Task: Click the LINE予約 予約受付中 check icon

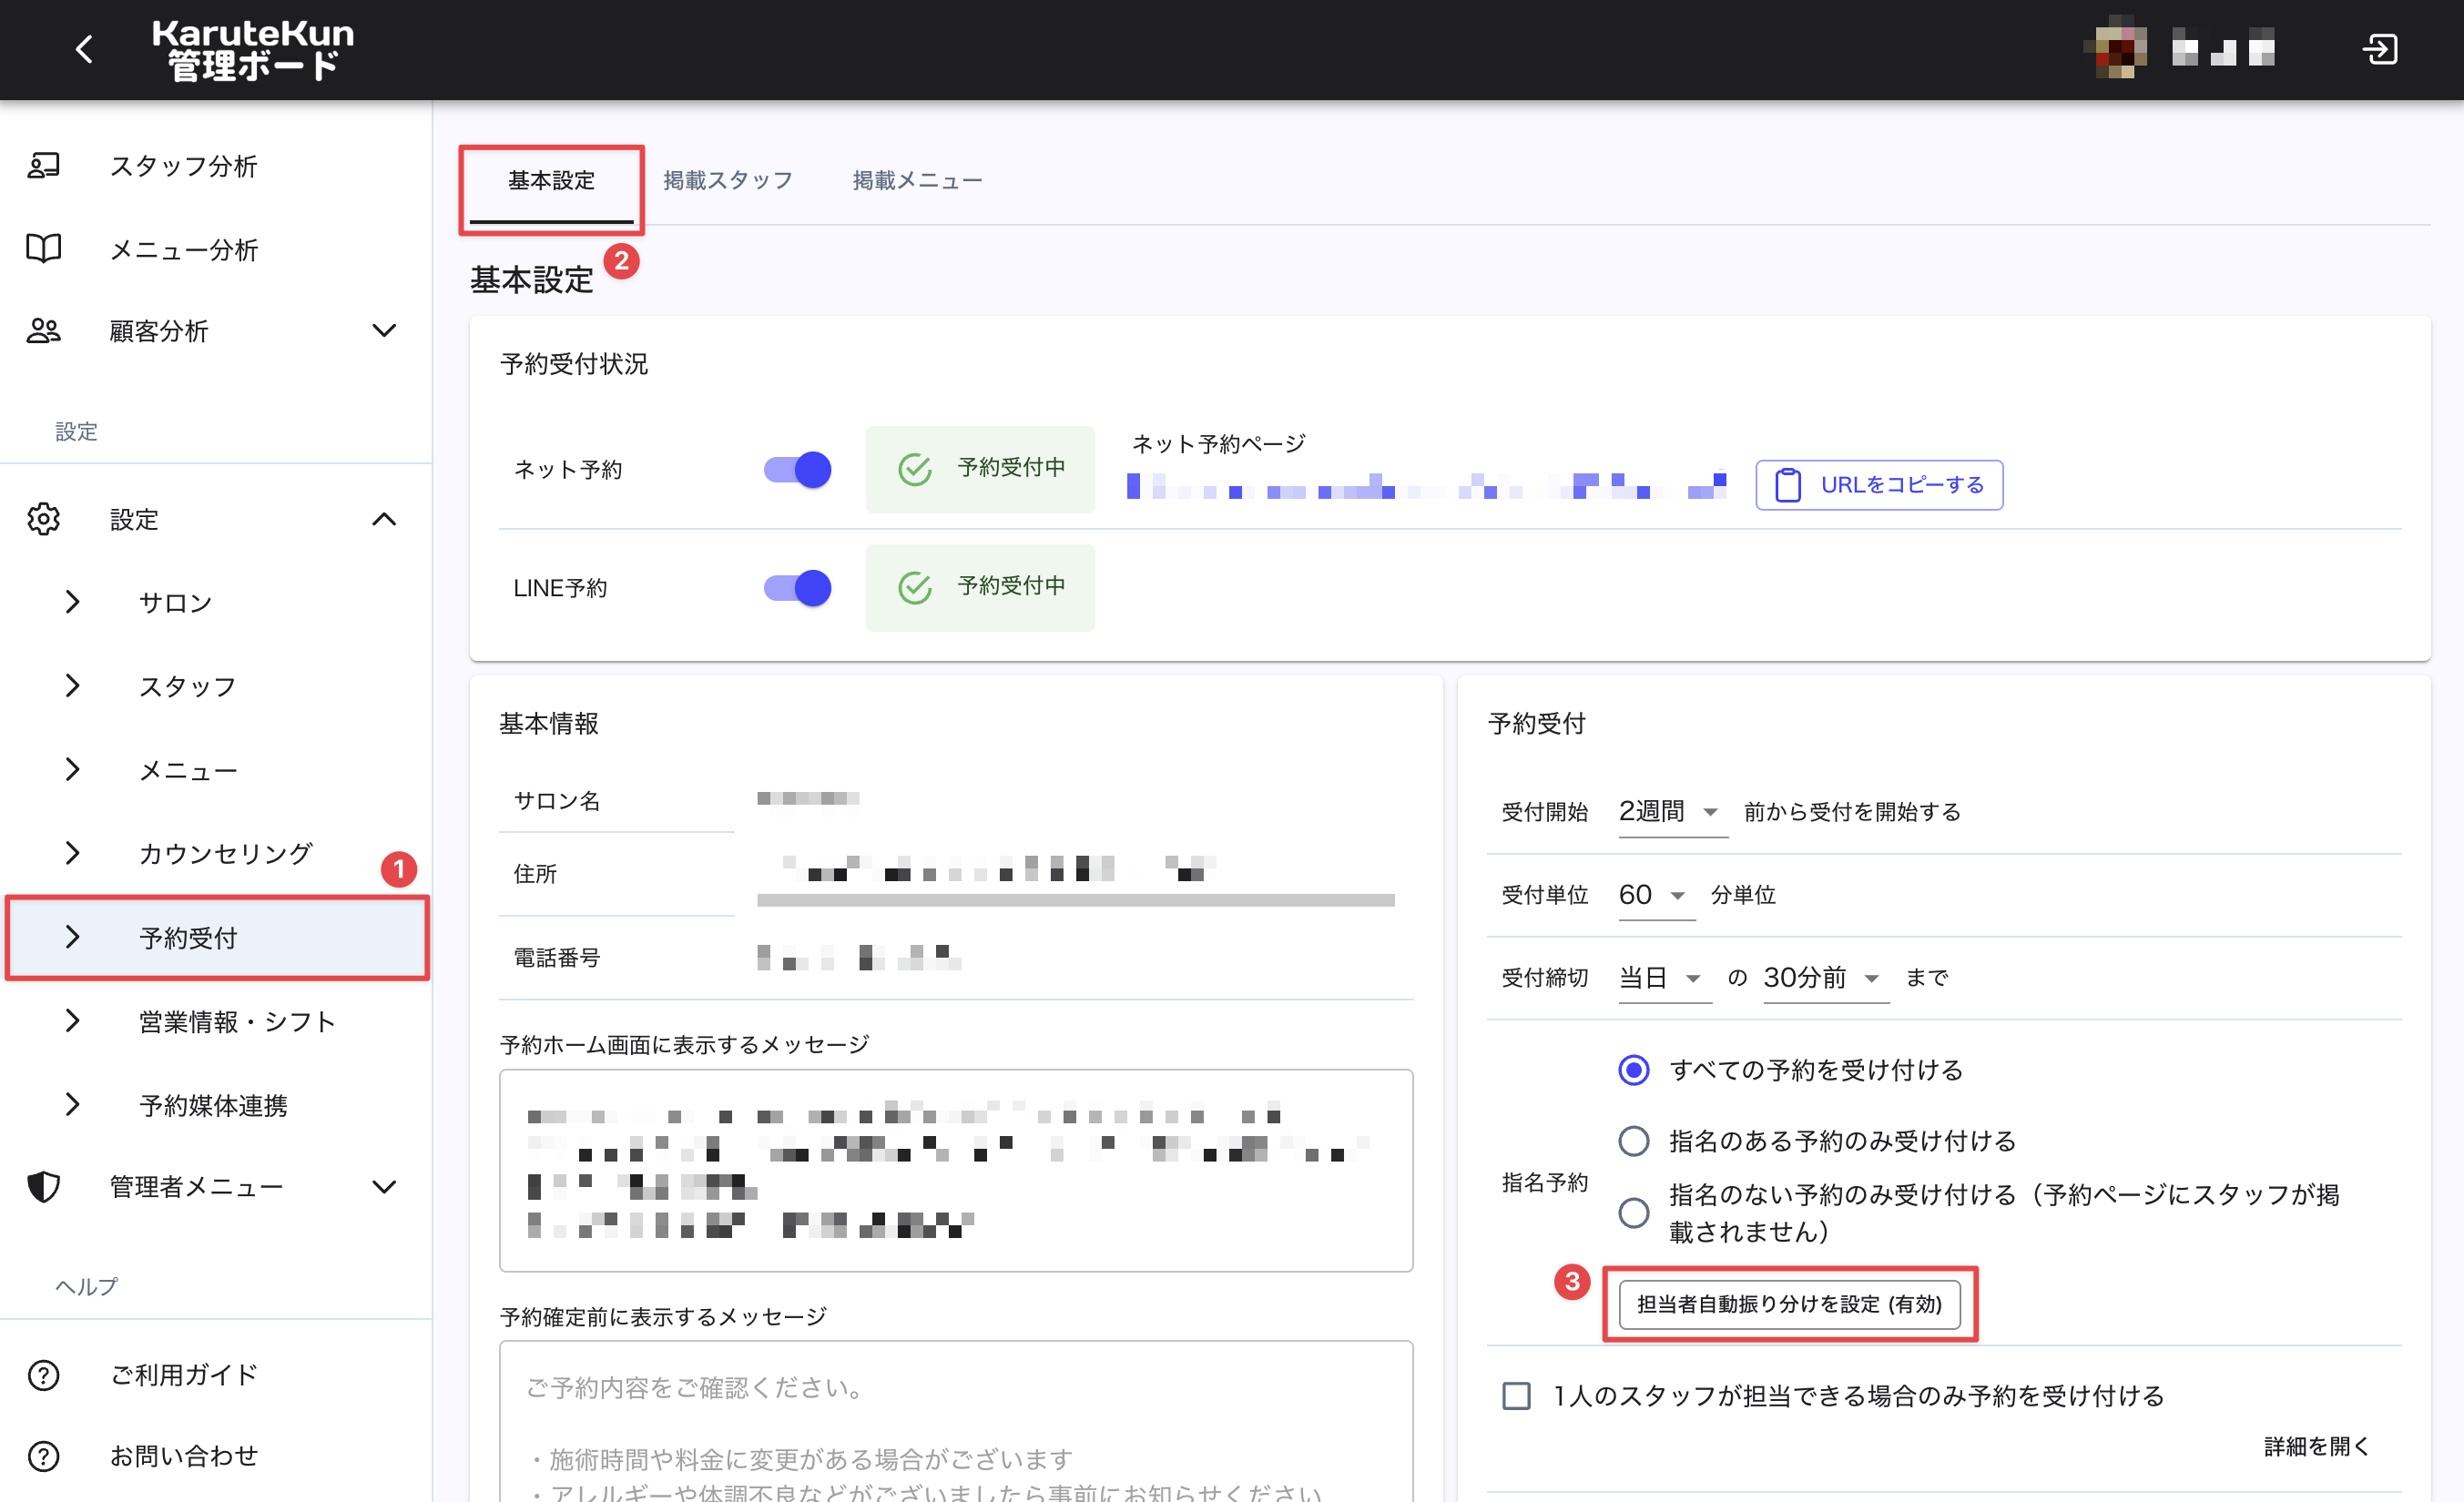Action: [x=914, y=587]
